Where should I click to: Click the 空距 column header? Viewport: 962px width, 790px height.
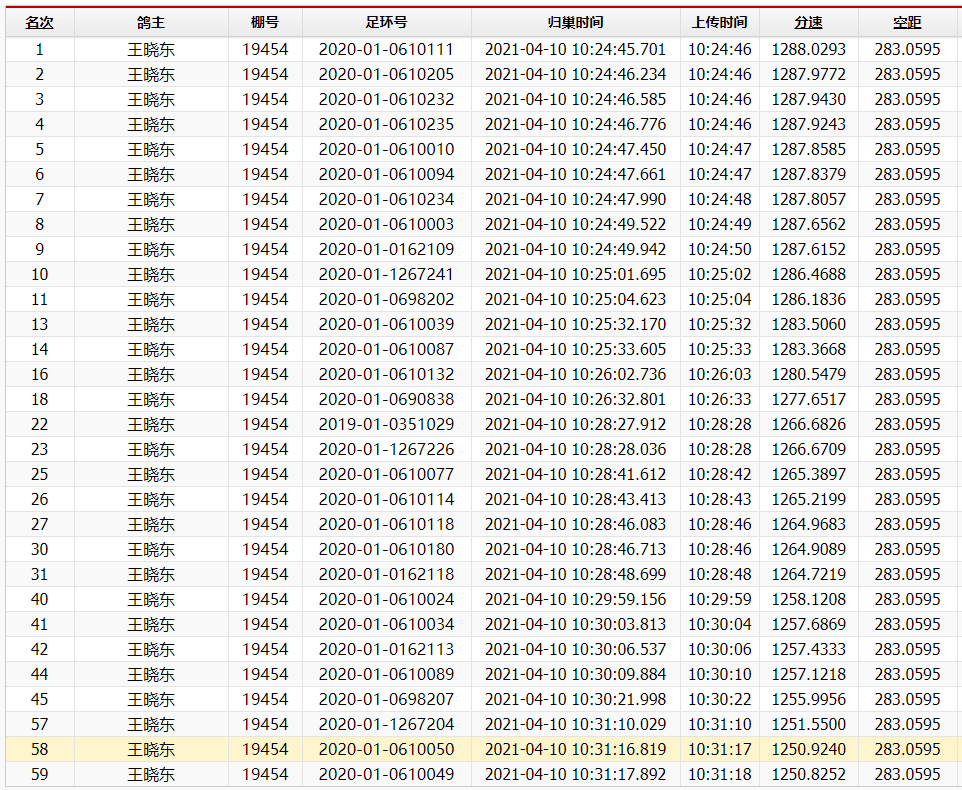click(x=907, y=22)
